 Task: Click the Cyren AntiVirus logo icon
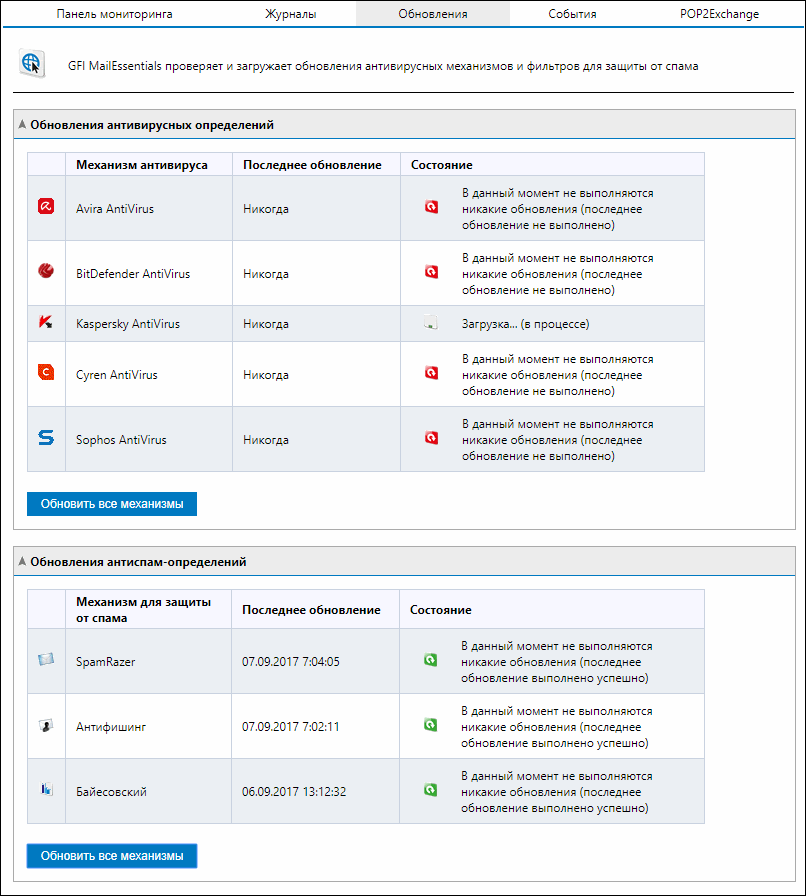coord(46,372)
